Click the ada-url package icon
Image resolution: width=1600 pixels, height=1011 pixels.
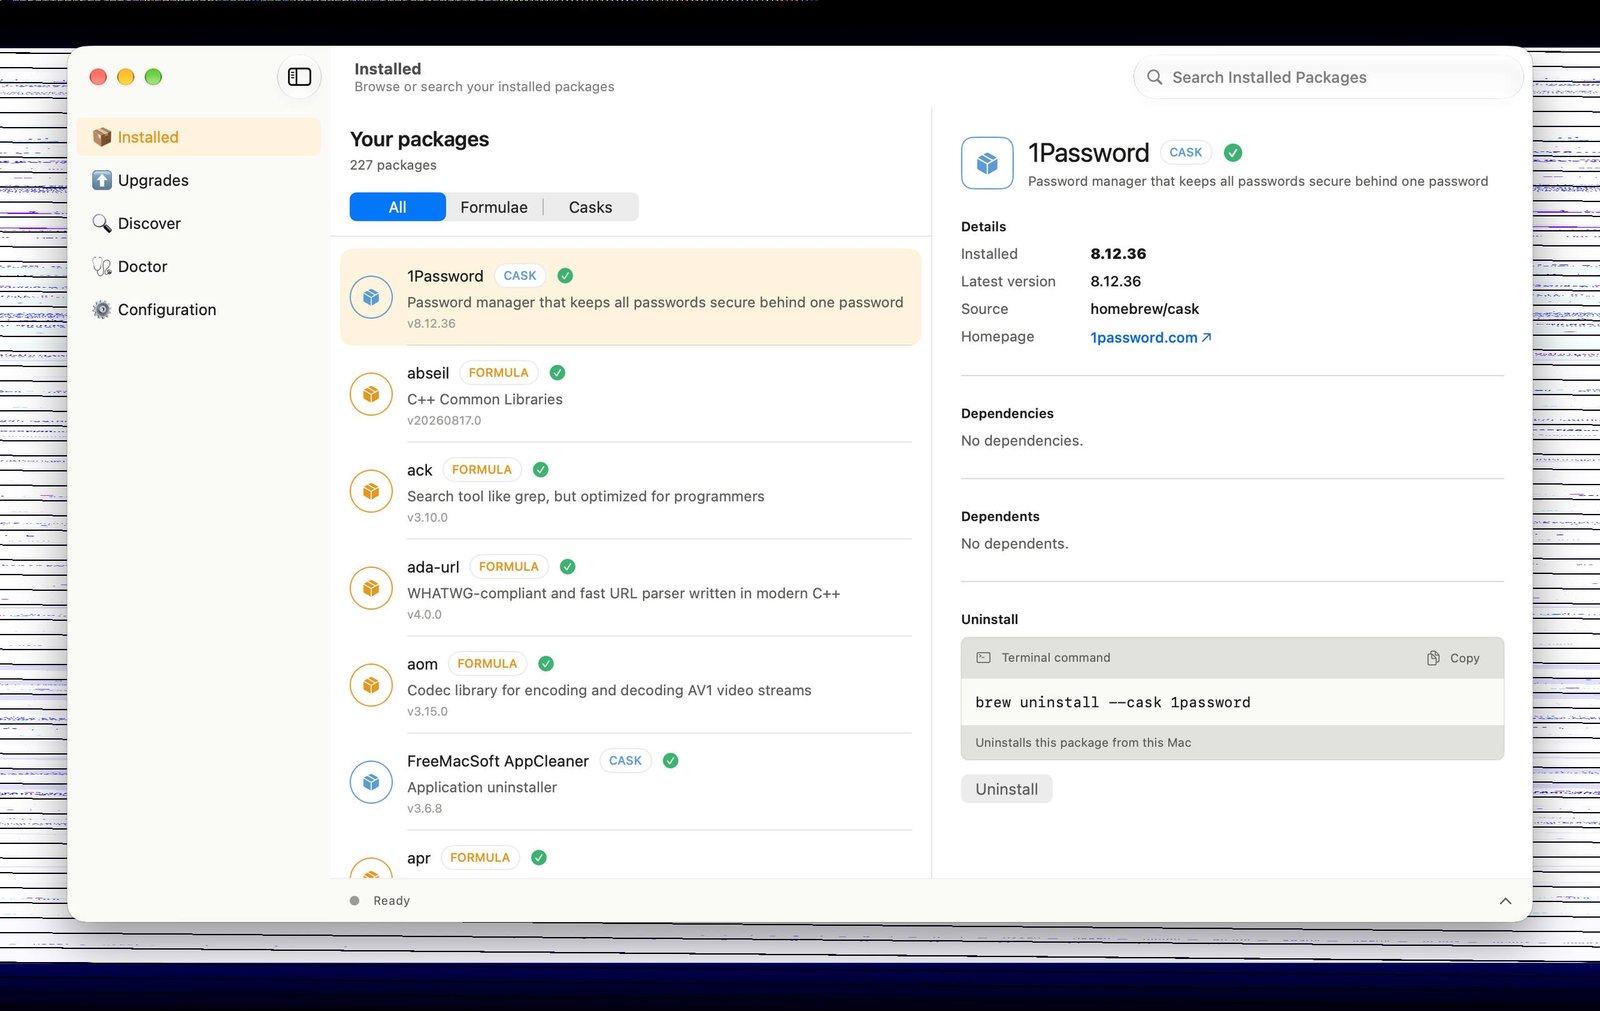[x=371, y=588]
